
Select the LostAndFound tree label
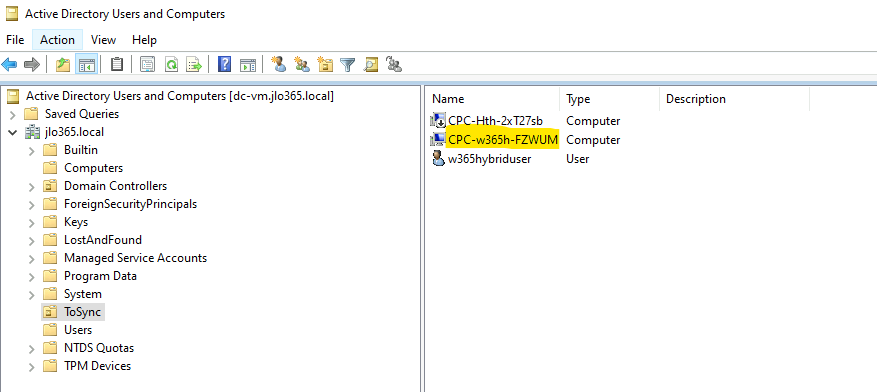(x=103, y=240)
